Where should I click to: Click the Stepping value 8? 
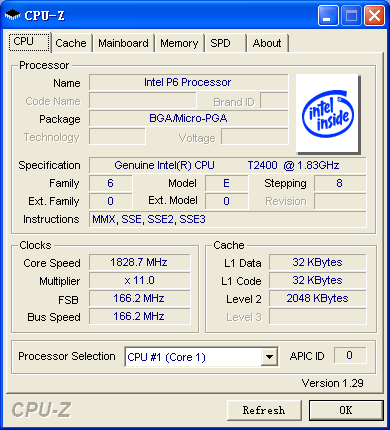[x=340, y=183]
